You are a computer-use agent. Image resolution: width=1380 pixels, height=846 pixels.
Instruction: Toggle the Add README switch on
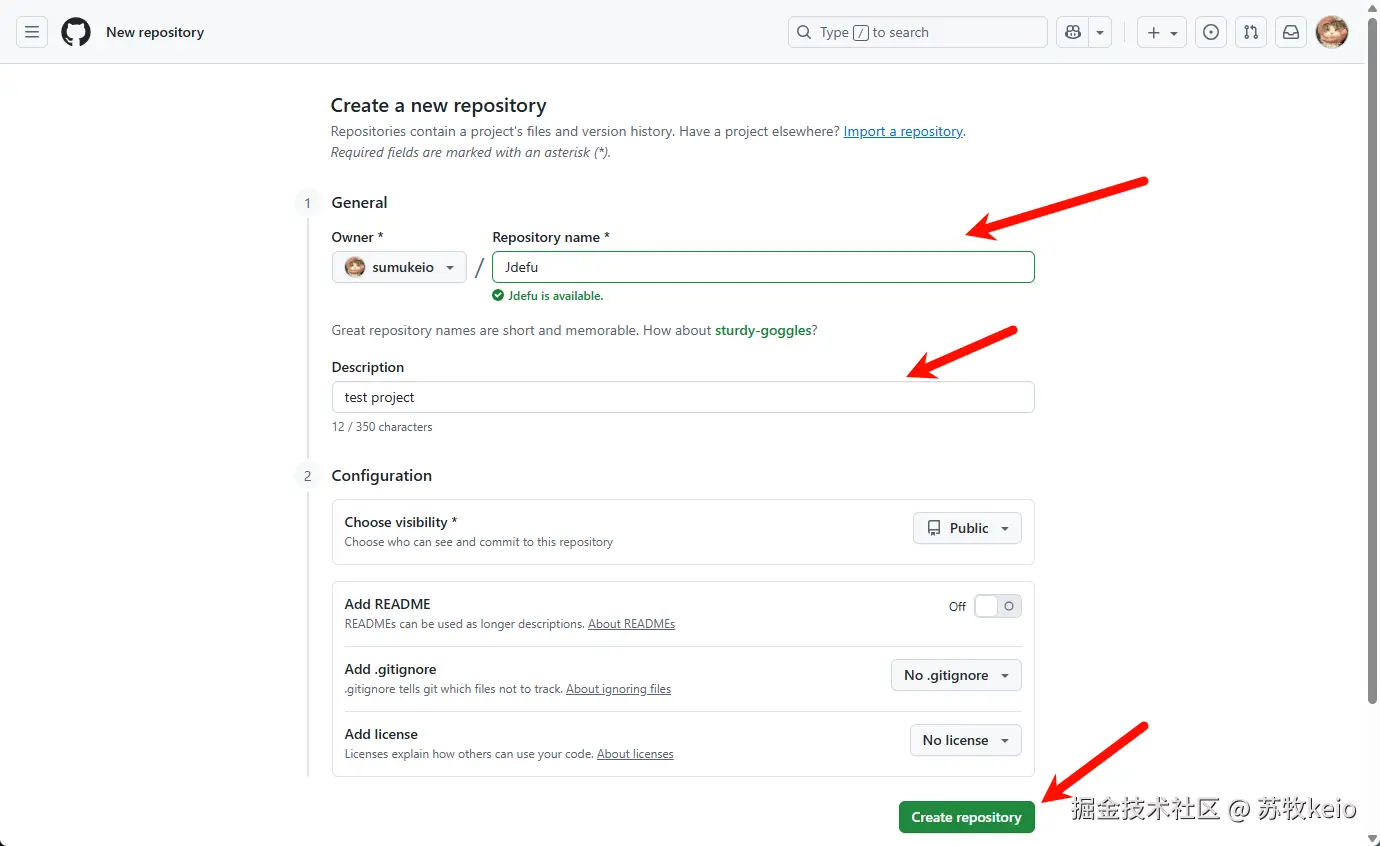(997, 606)
